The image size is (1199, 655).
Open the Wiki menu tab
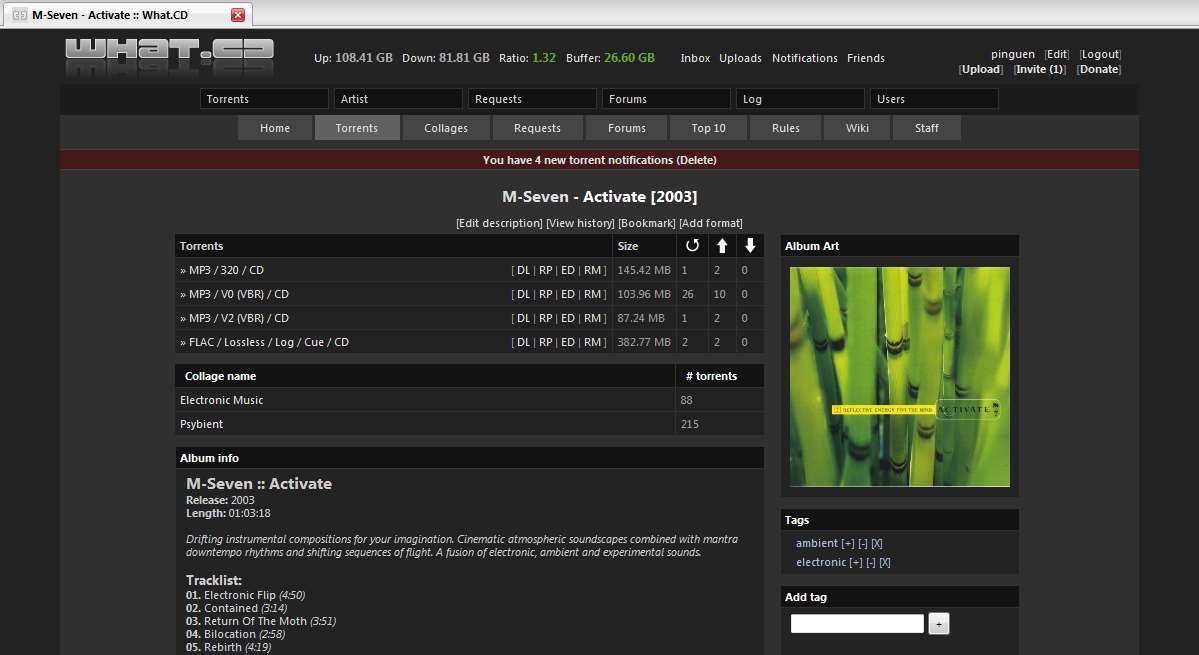(857, 128)
